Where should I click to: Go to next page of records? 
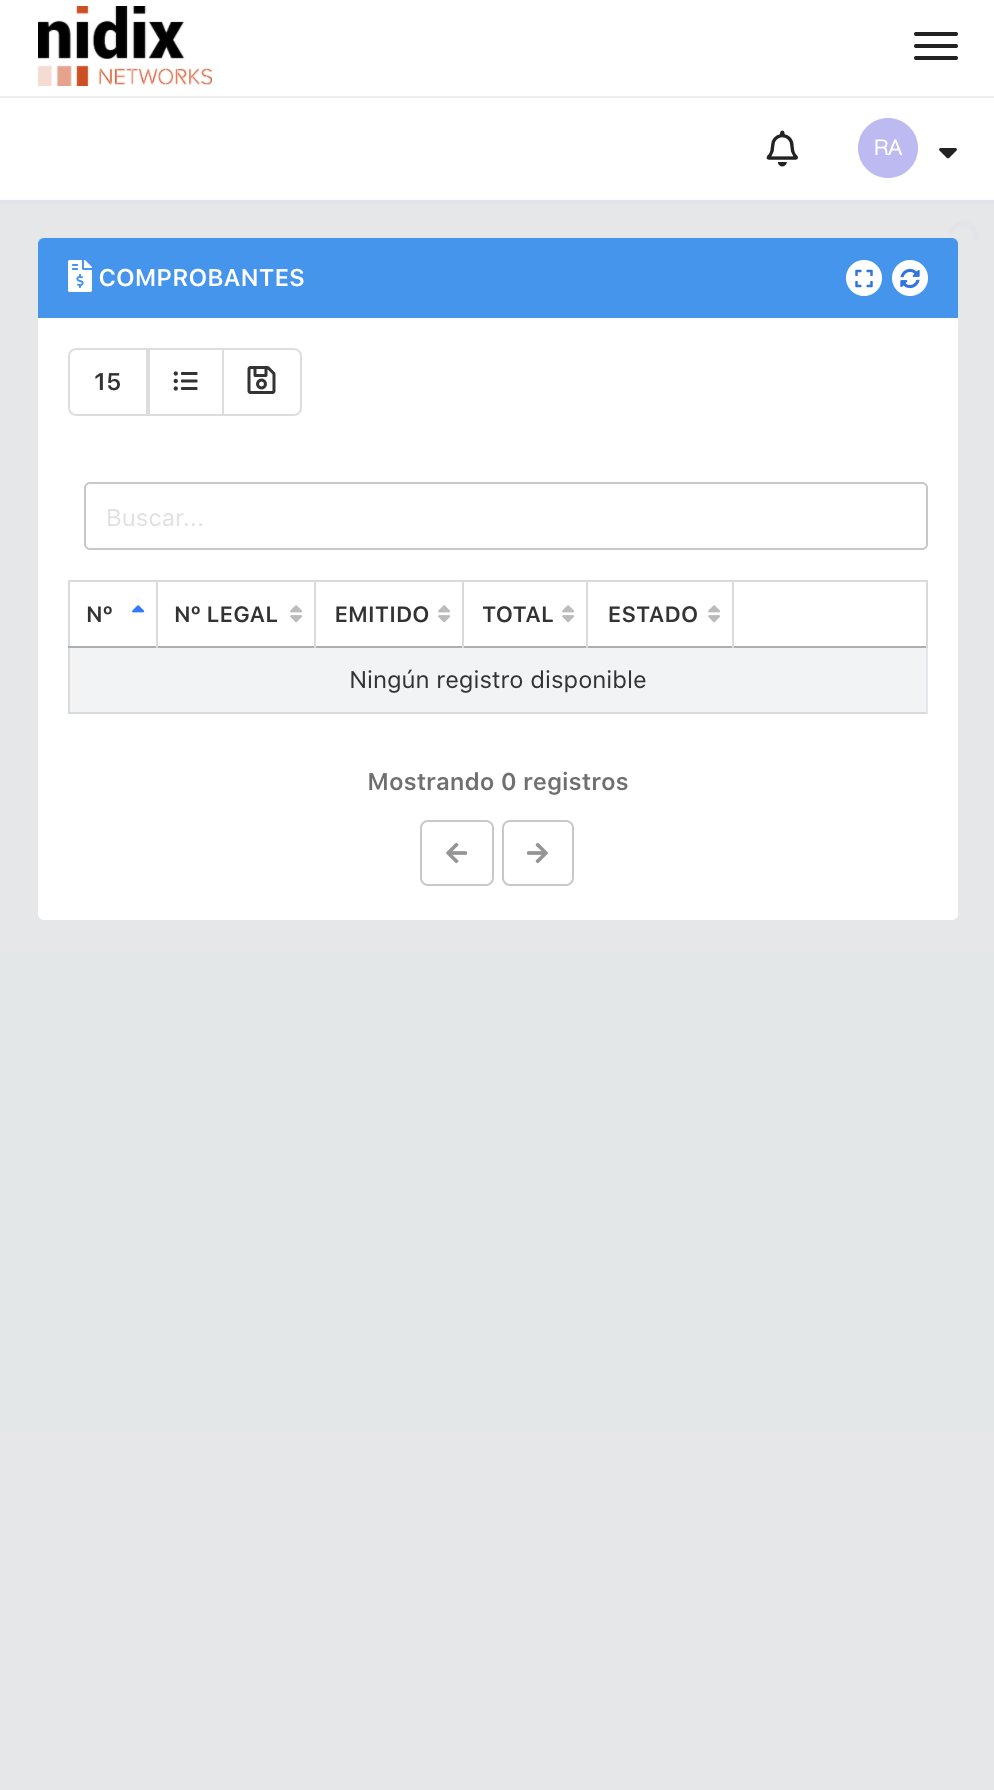click(x=538, y=853)
